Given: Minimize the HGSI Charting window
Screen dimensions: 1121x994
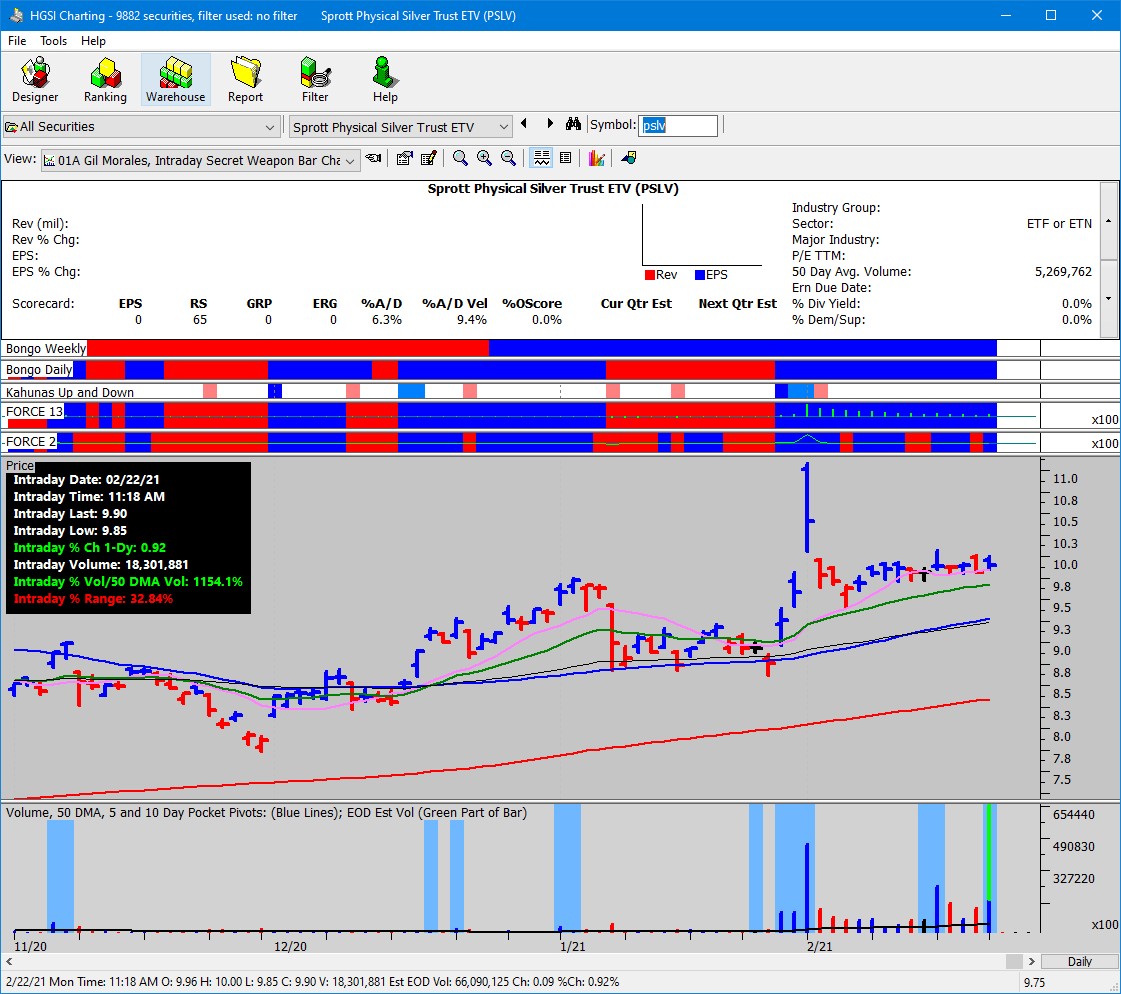Looking at the screenshot, I should tap(1006, 15).
